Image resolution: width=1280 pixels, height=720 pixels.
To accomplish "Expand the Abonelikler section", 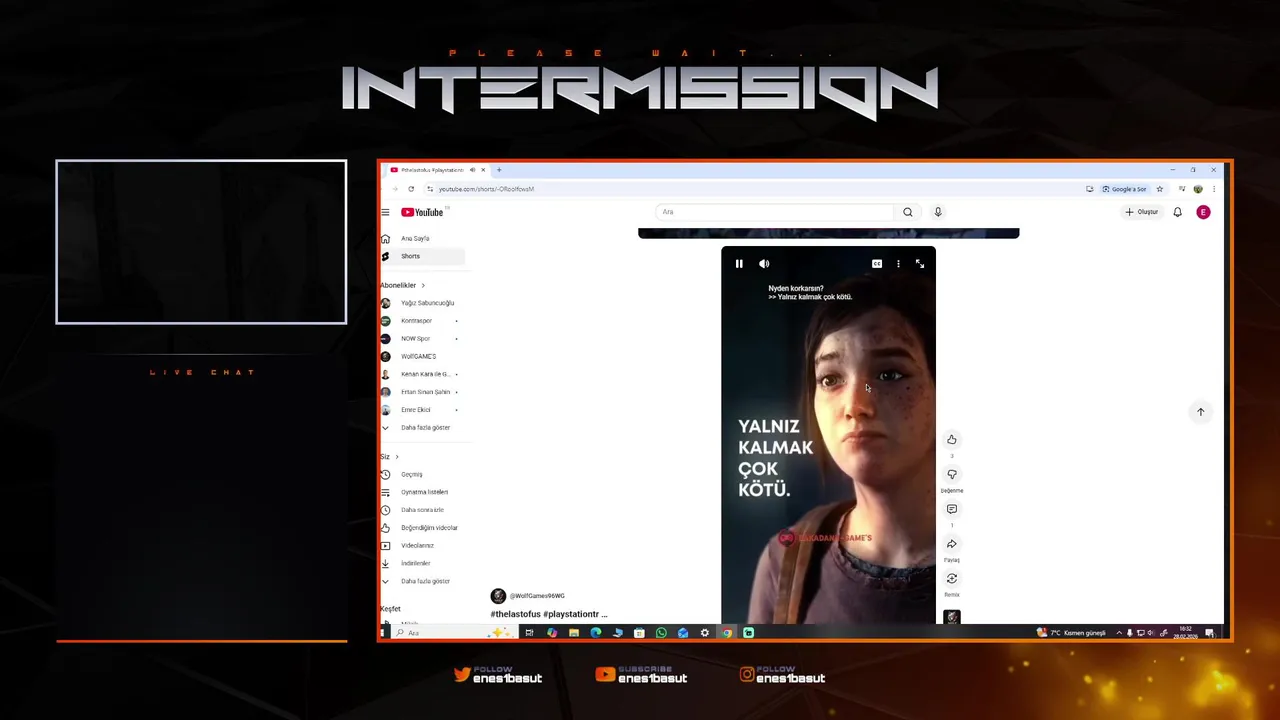I will 402,285.
